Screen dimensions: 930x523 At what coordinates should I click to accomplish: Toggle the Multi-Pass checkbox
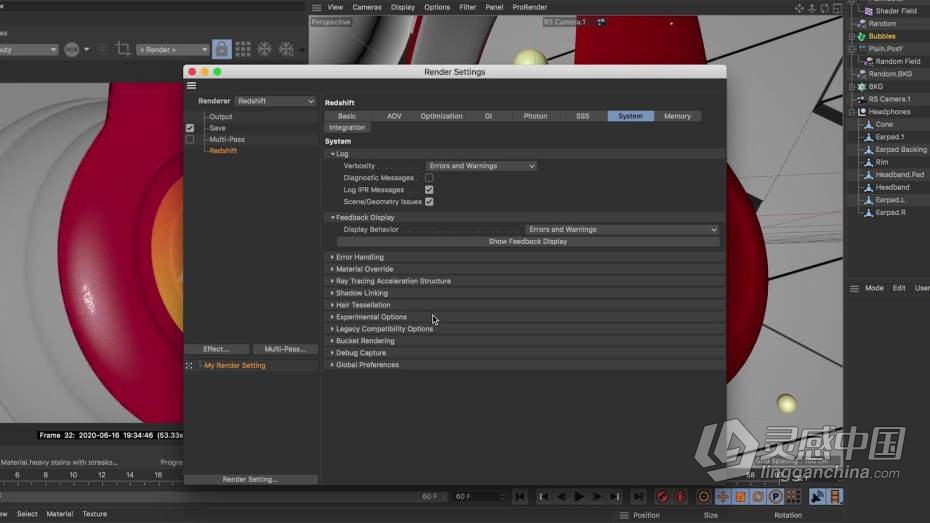coord(190,139)
